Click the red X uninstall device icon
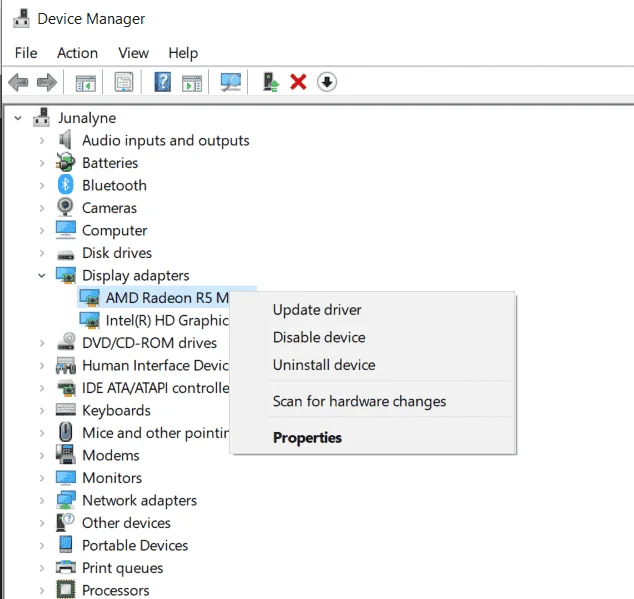This screenshot has width=634, height=599. pyautogui.click(x=298, y=82)
